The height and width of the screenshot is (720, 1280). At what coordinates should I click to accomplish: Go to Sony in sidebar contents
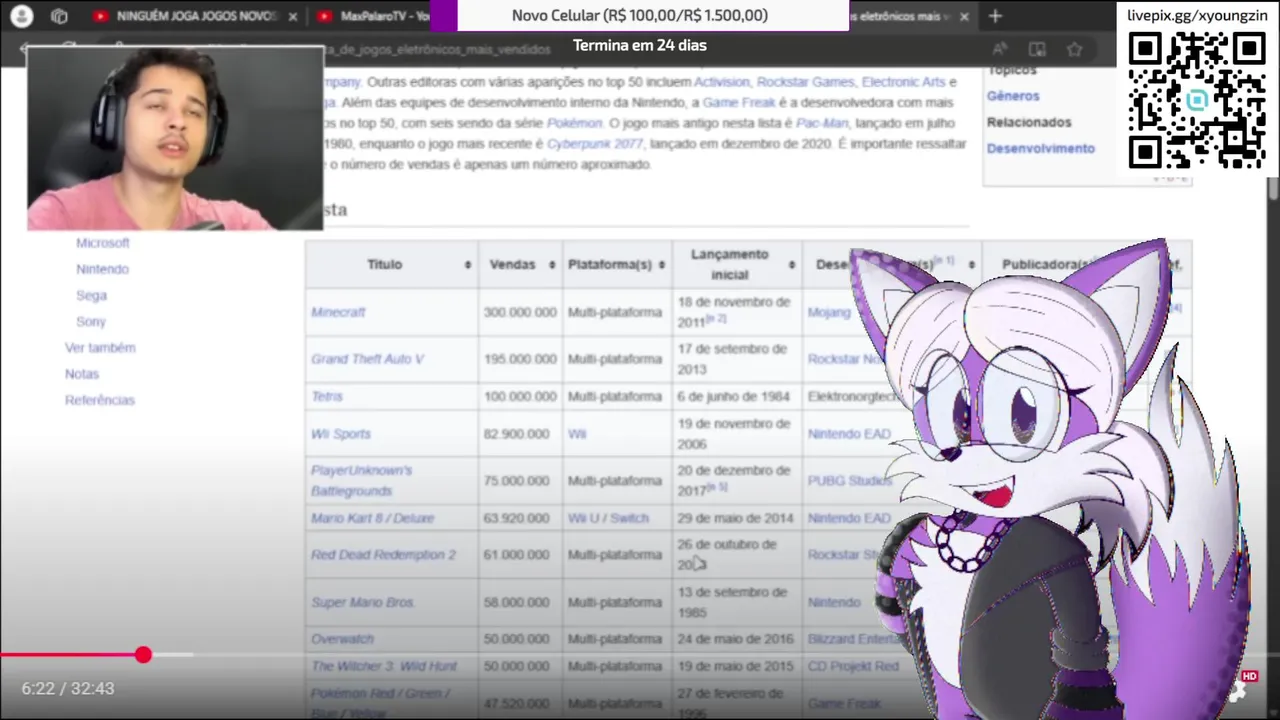(x=91, y=321)
